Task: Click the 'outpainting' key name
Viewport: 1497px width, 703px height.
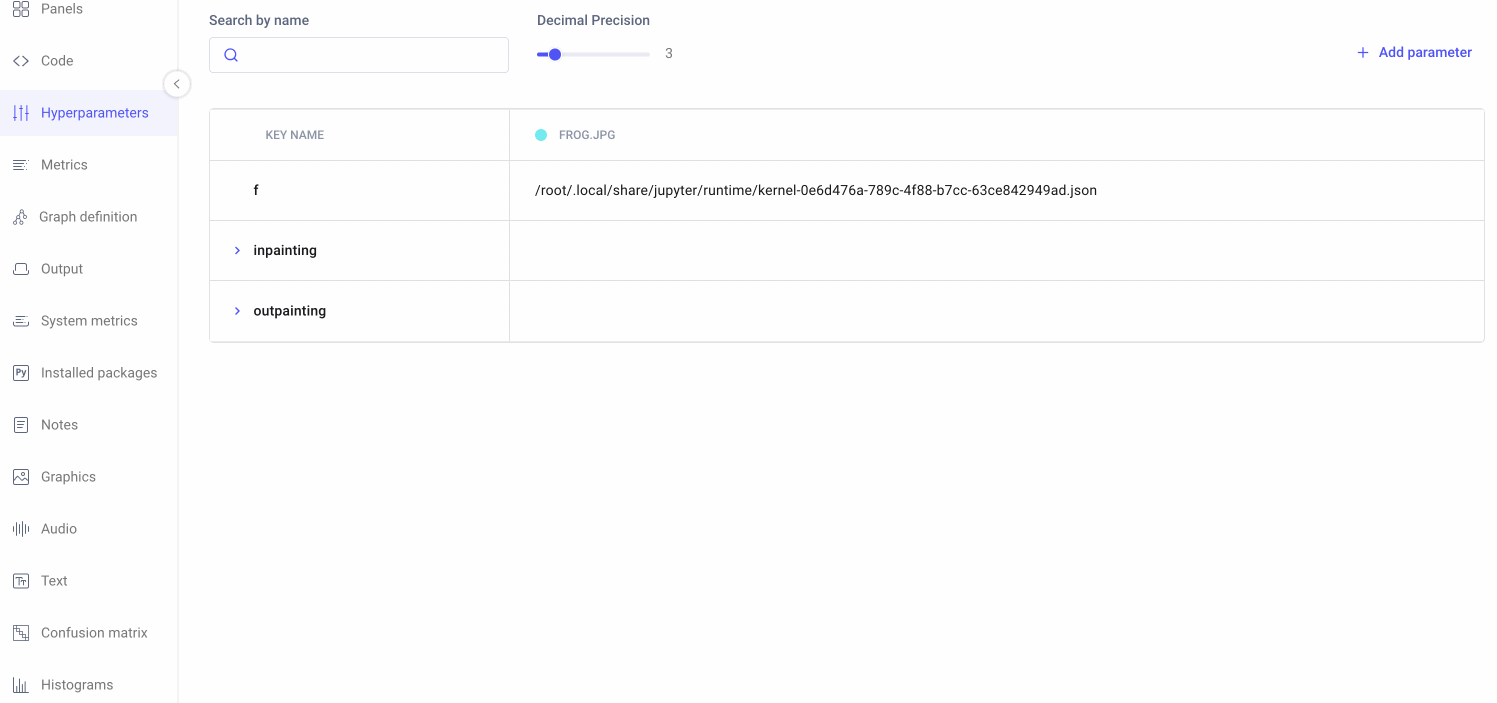Action: [x=290, y=311]
